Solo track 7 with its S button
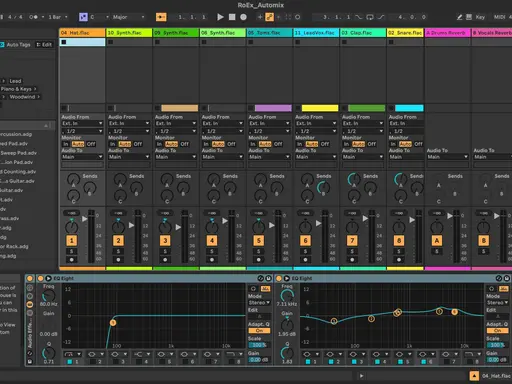 (352, 251)
